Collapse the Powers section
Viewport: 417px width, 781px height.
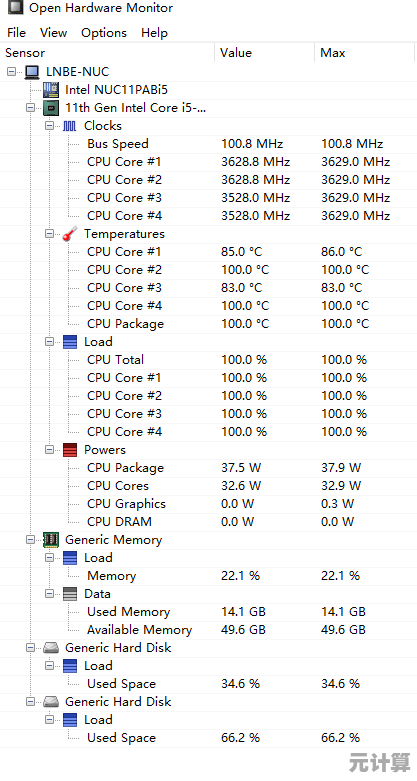[x=49, y=449]
